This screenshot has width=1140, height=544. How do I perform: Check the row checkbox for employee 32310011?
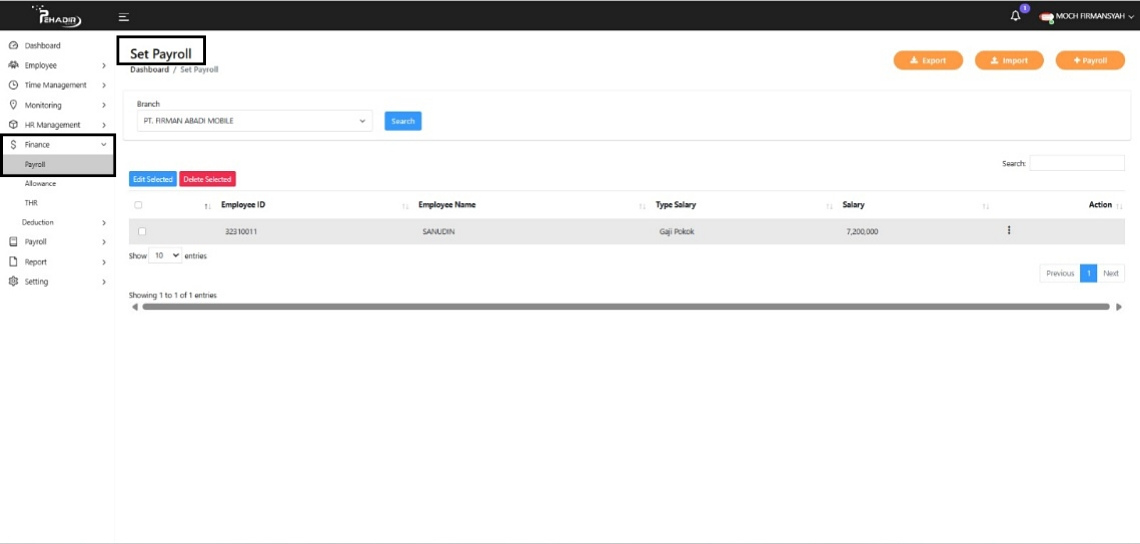(142, 231)
